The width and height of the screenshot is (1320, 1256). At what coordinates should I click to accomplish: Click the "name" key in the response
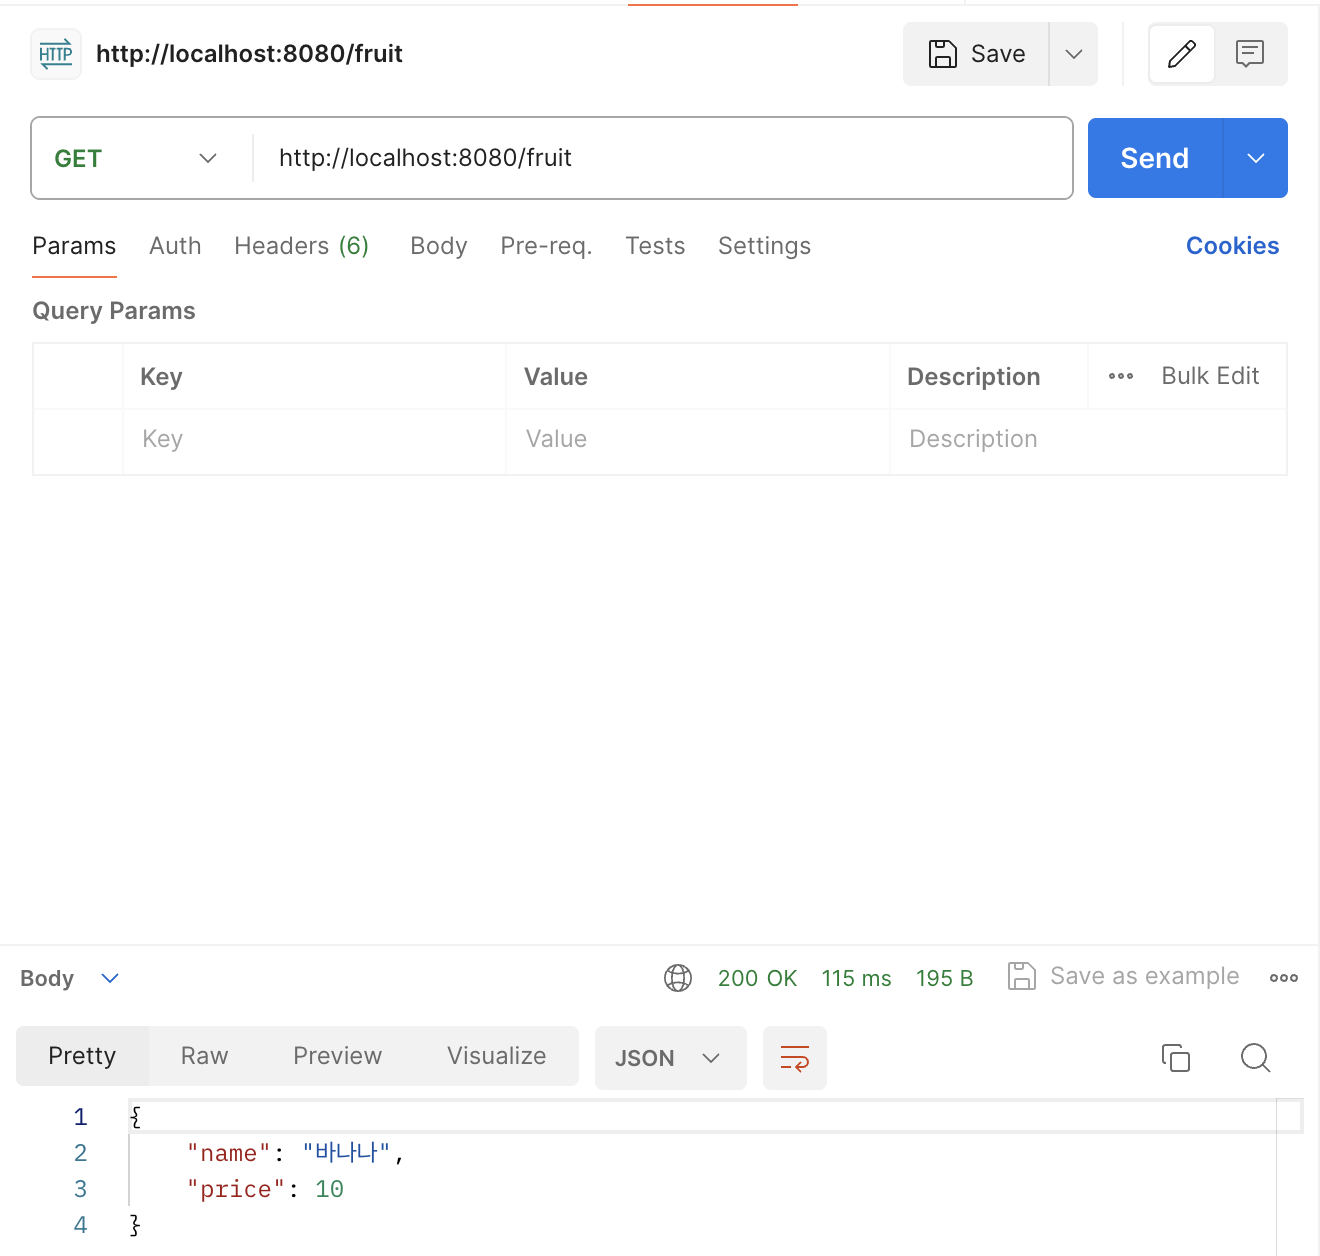pyautogui.click(x=229, y=1153)
